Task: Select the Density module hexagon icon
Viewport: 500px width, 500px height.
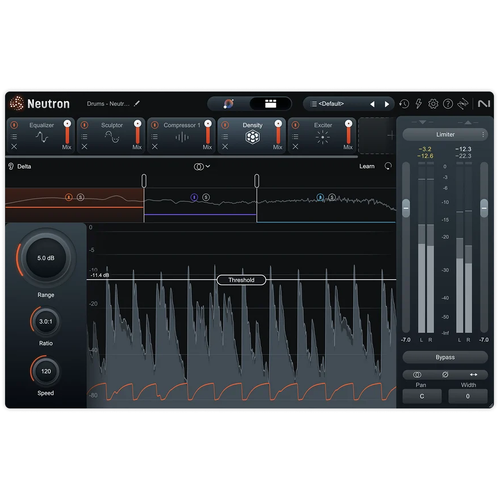Action: point(252,137)
